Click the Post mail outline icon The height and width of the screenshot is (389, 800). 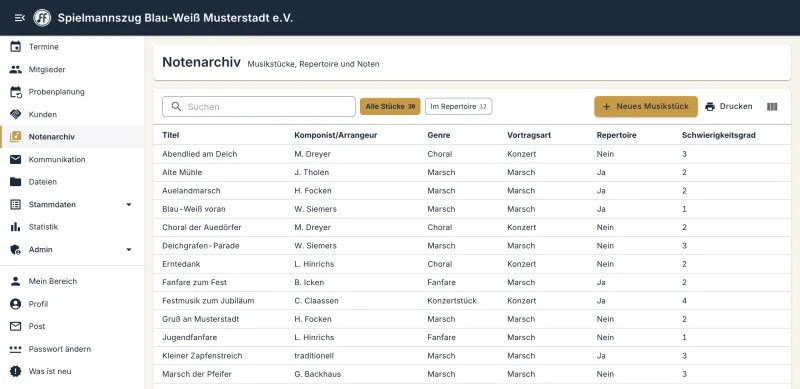click(x=16, y=326)
